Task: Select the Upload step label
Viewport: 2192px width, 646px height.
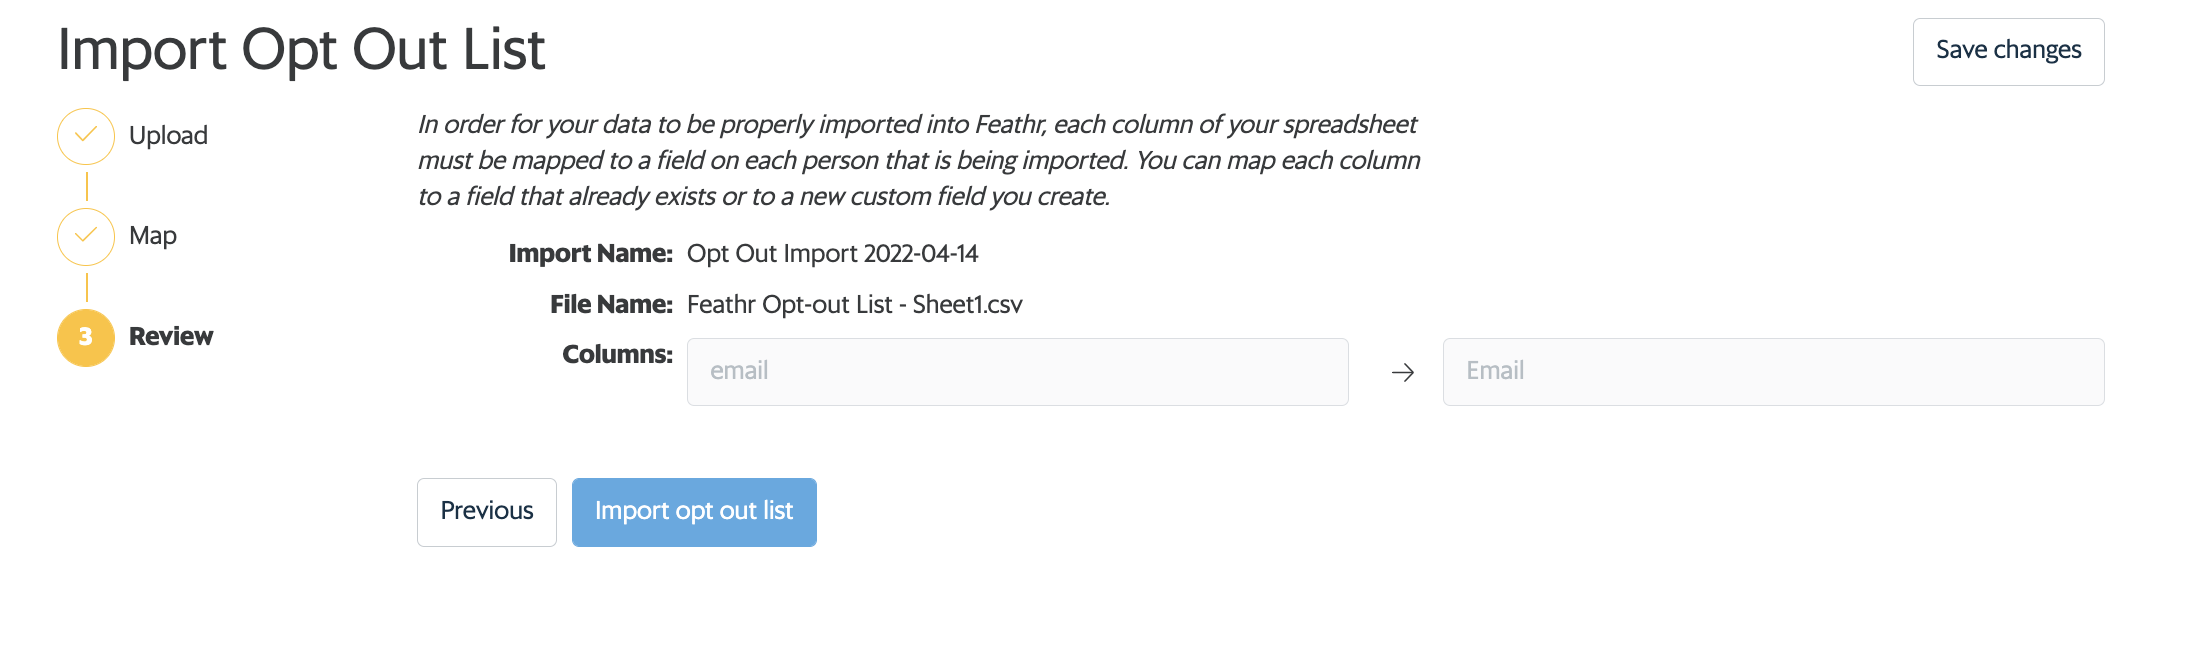Action: [168, 135]
